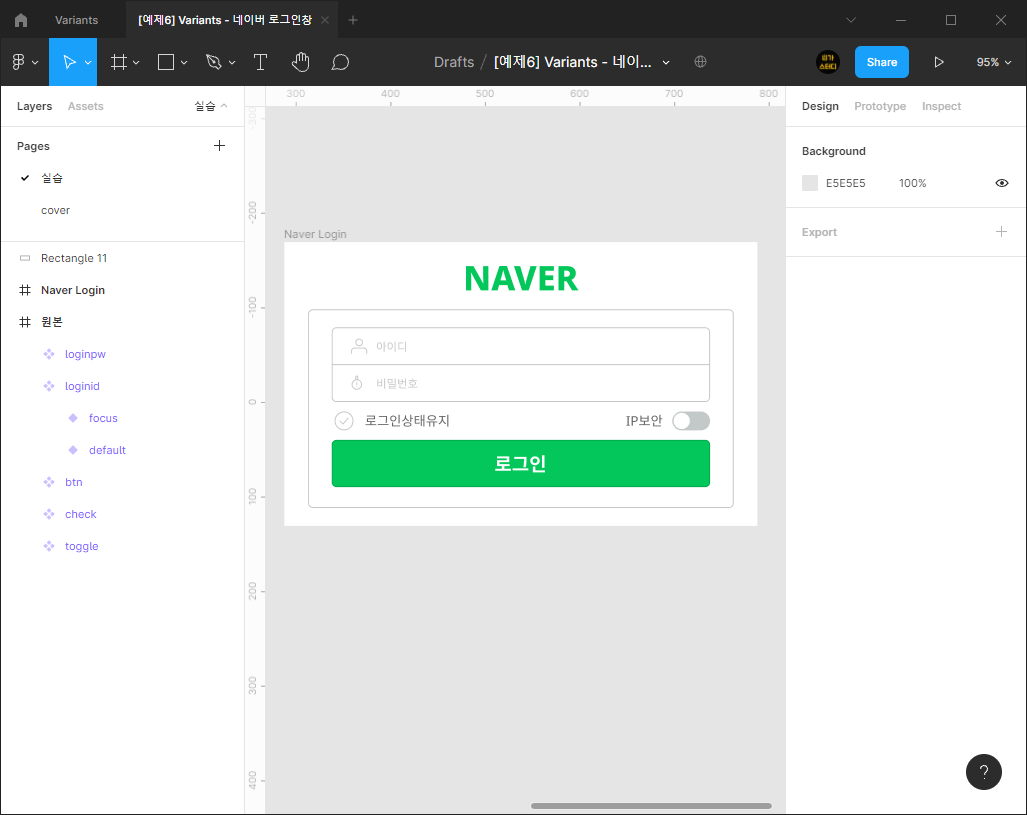Select the Rectangle shape tool
Image resolution: width=1027 pixels, height=815 pixels.
[166, 62]
